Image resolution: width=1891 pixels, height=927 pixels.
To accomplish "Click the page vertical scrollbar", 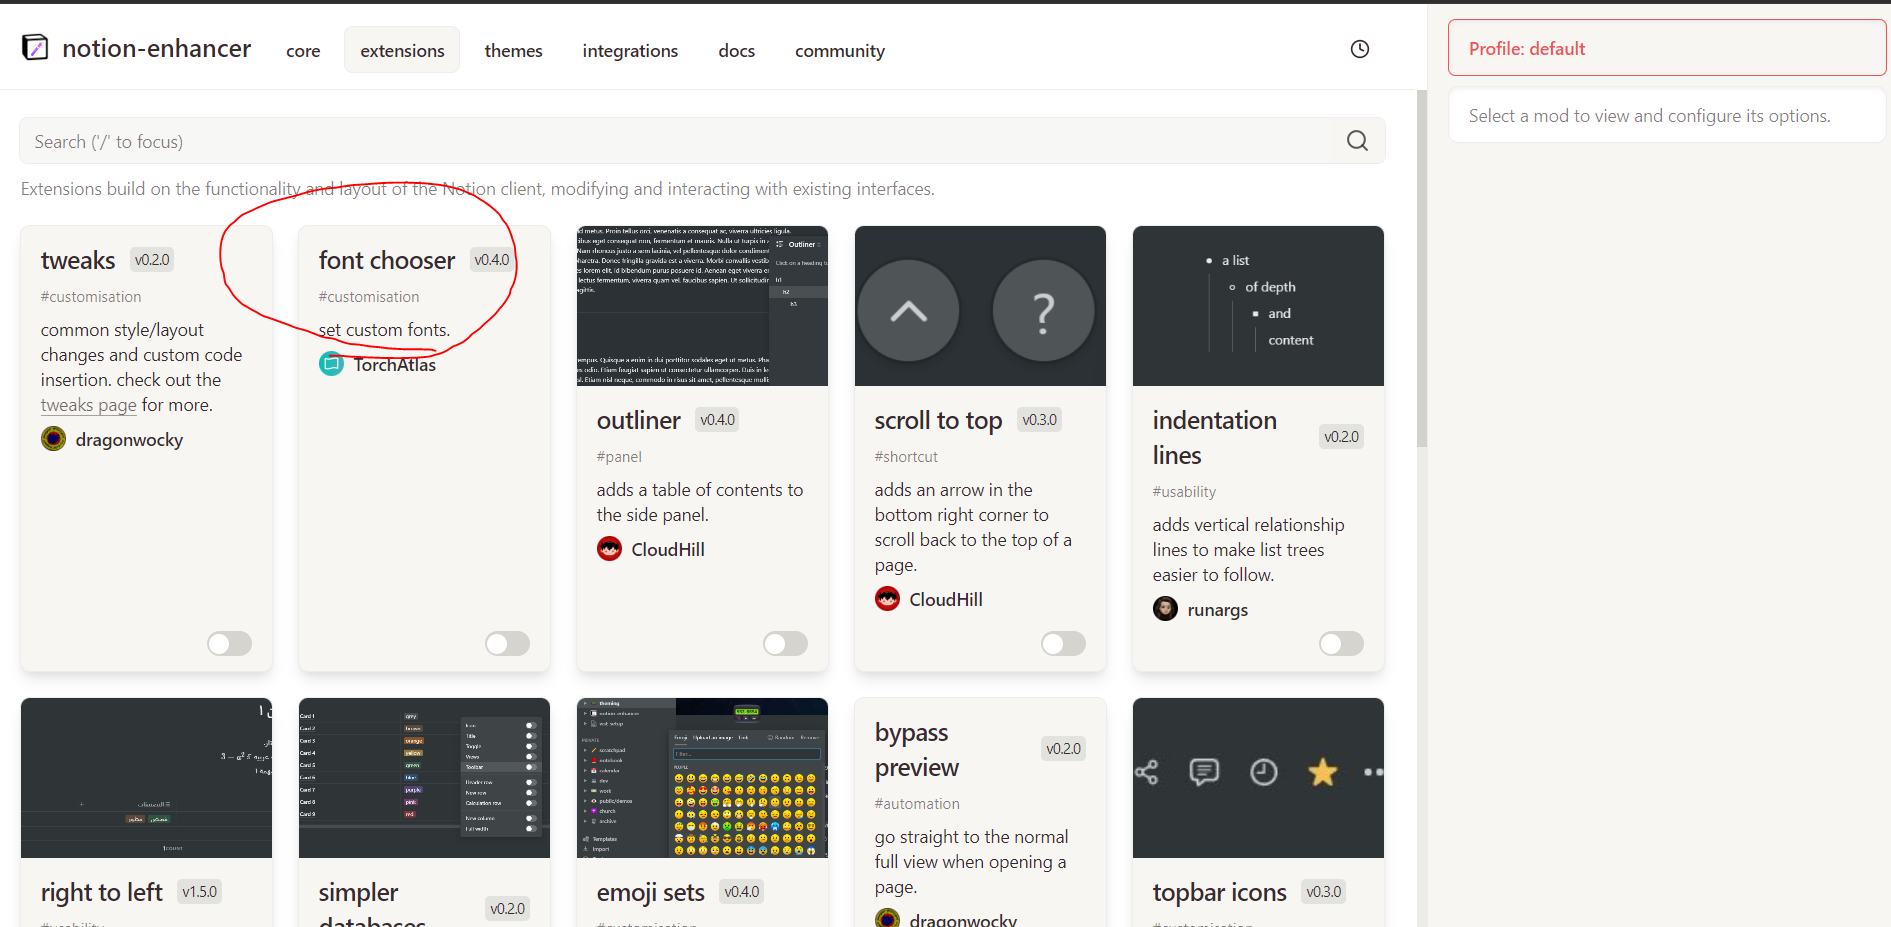I will (1422, 268).
